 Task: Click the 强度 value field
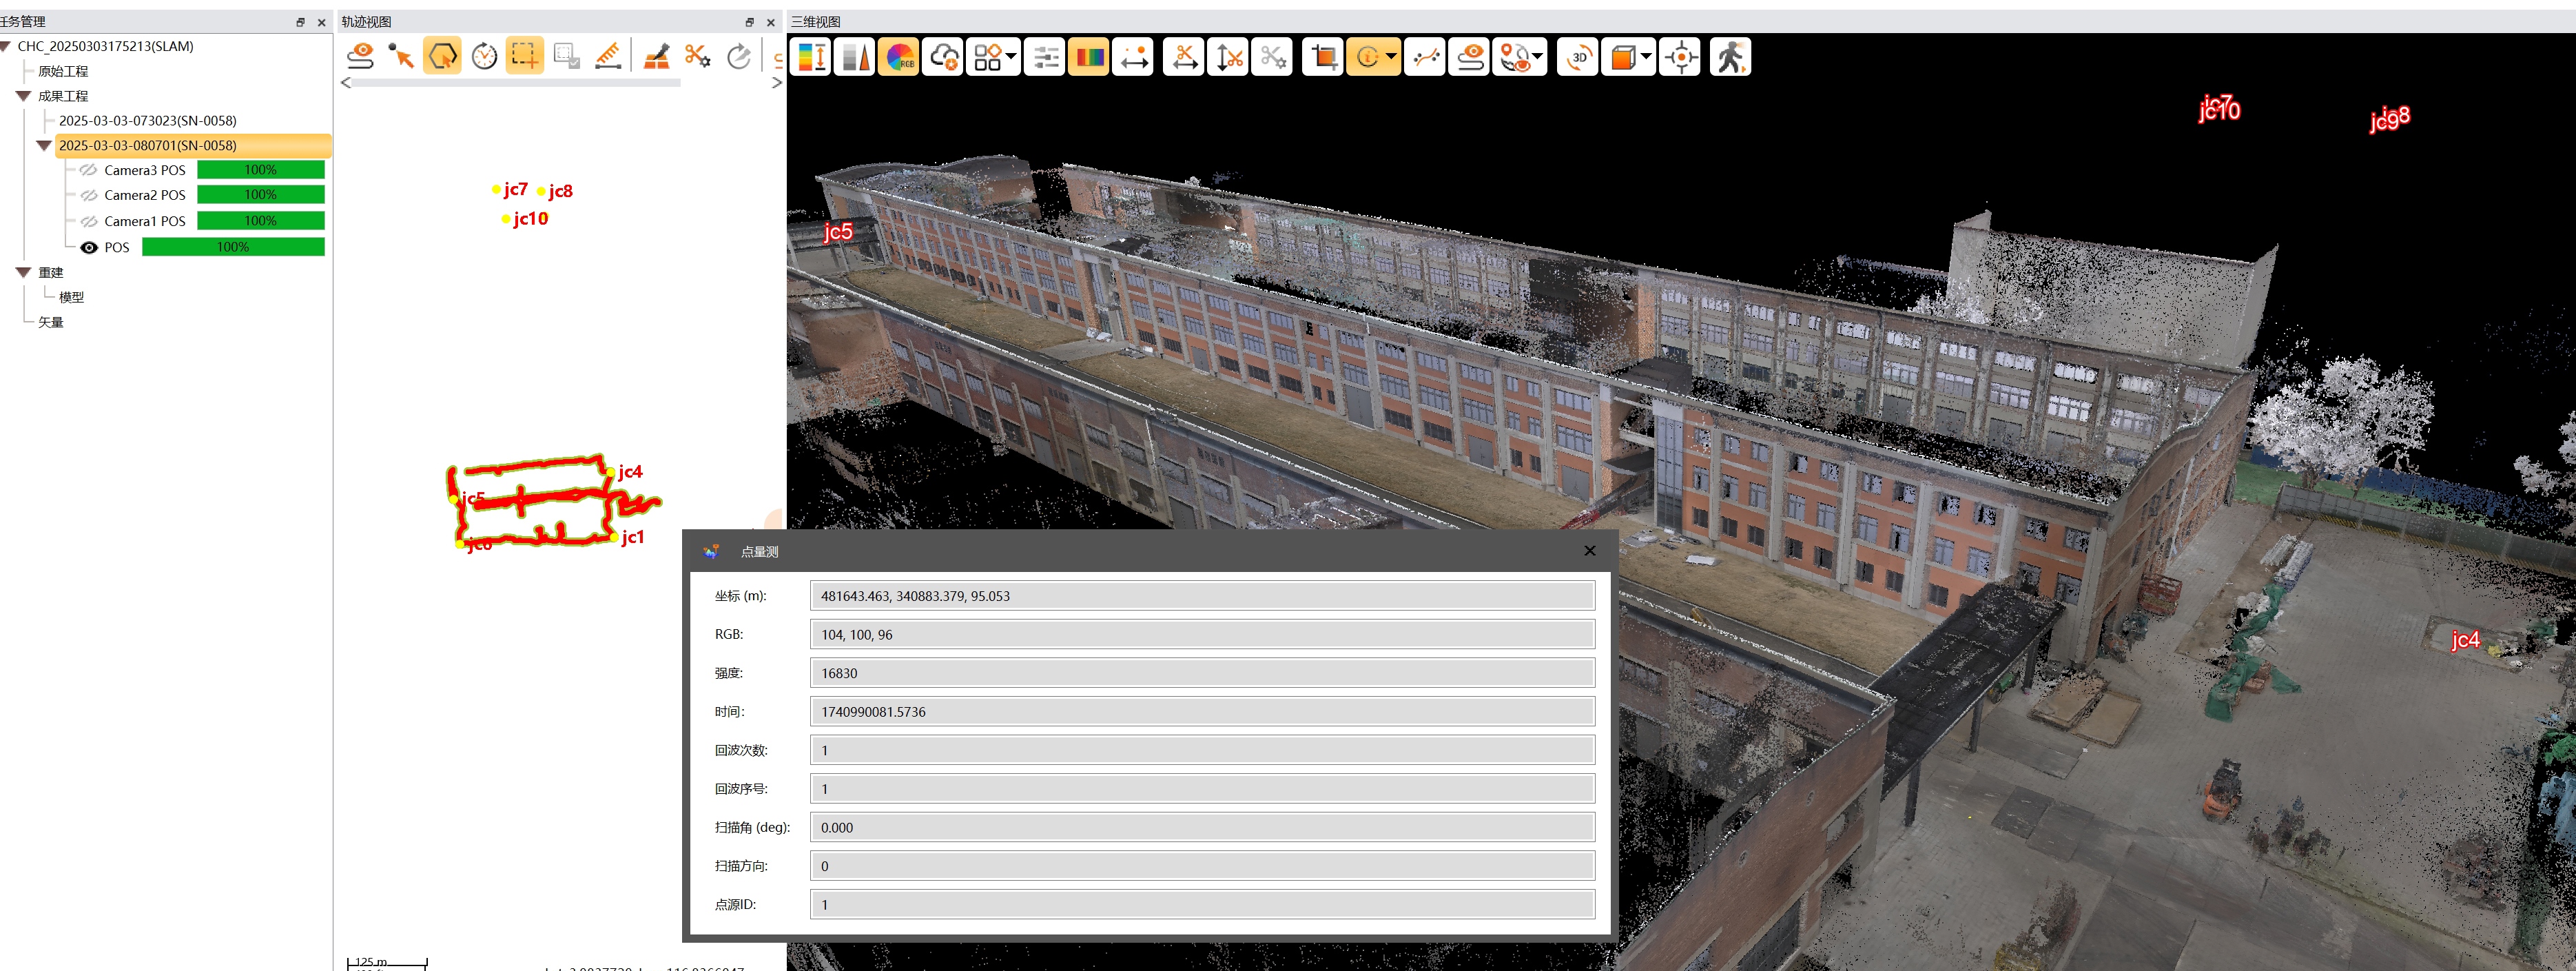pyautogui.click(x=1202, y=673)
